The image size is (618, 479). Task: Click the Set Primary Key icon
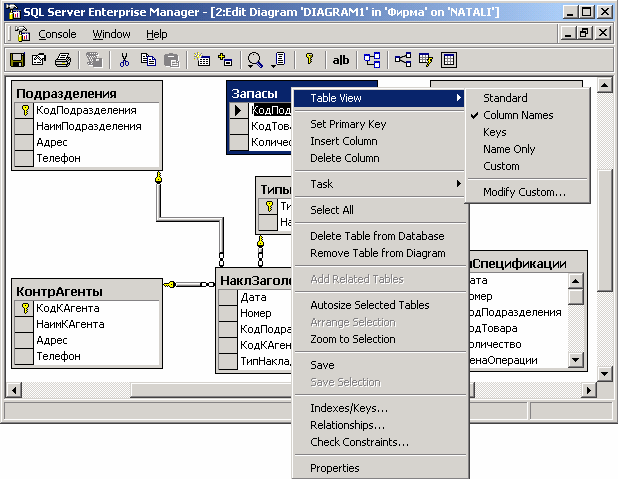(x=310, y=59)
